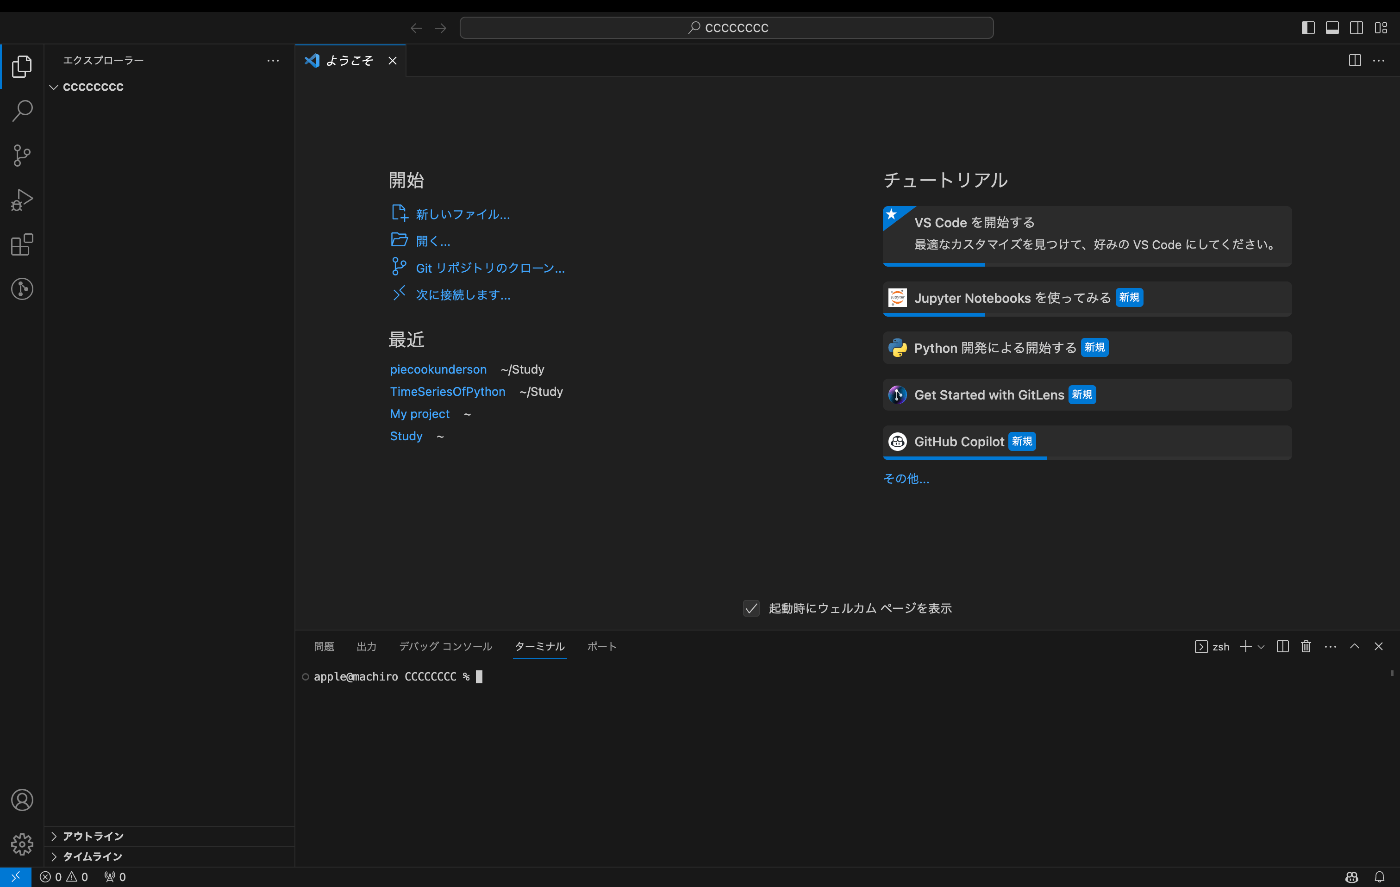Click Git リポジトリのクローン... link

coord(490,268)
